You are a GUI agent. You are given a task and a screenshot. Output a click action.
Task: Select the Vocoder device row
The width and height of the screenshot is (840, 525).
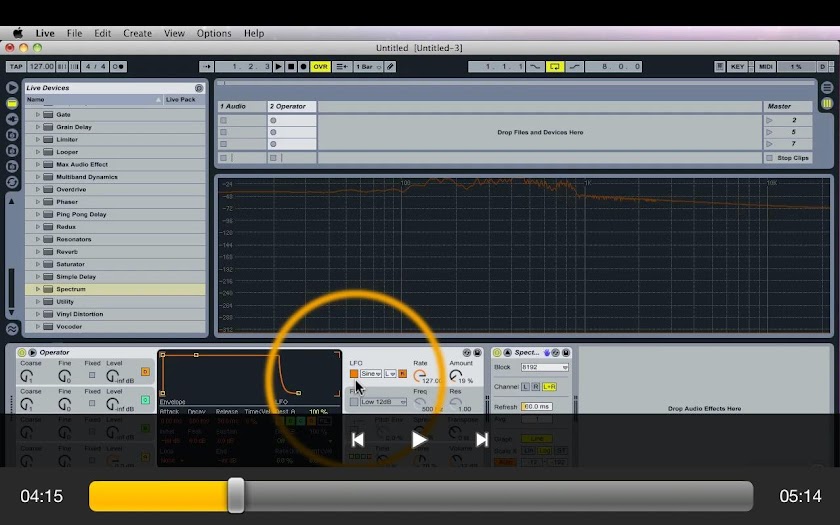(x=115, y=327)
